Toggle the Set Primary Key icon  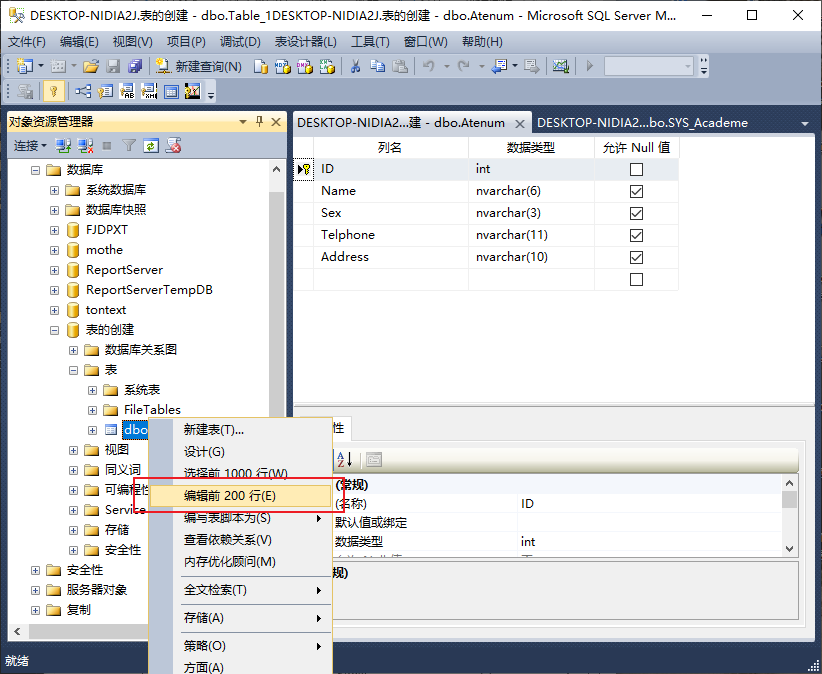click(x=53, y=91)
